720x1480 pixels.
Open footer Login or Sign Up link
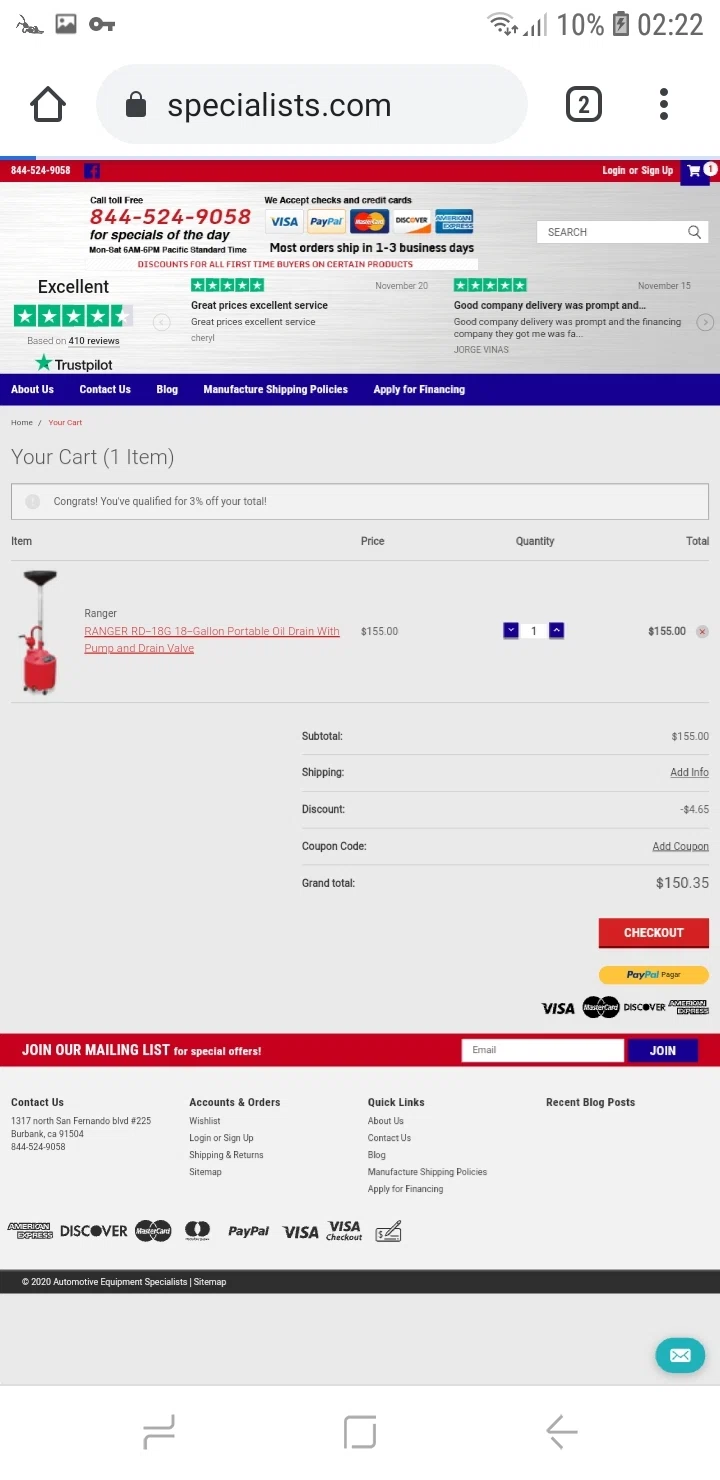click(x=221, y=1138)
